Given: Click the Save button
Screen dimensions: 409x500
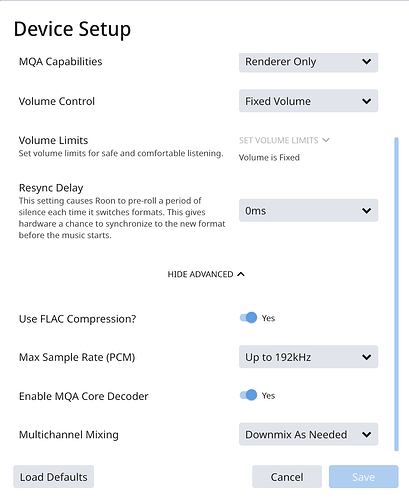Looking at the screenshot, I should point(363,477).
